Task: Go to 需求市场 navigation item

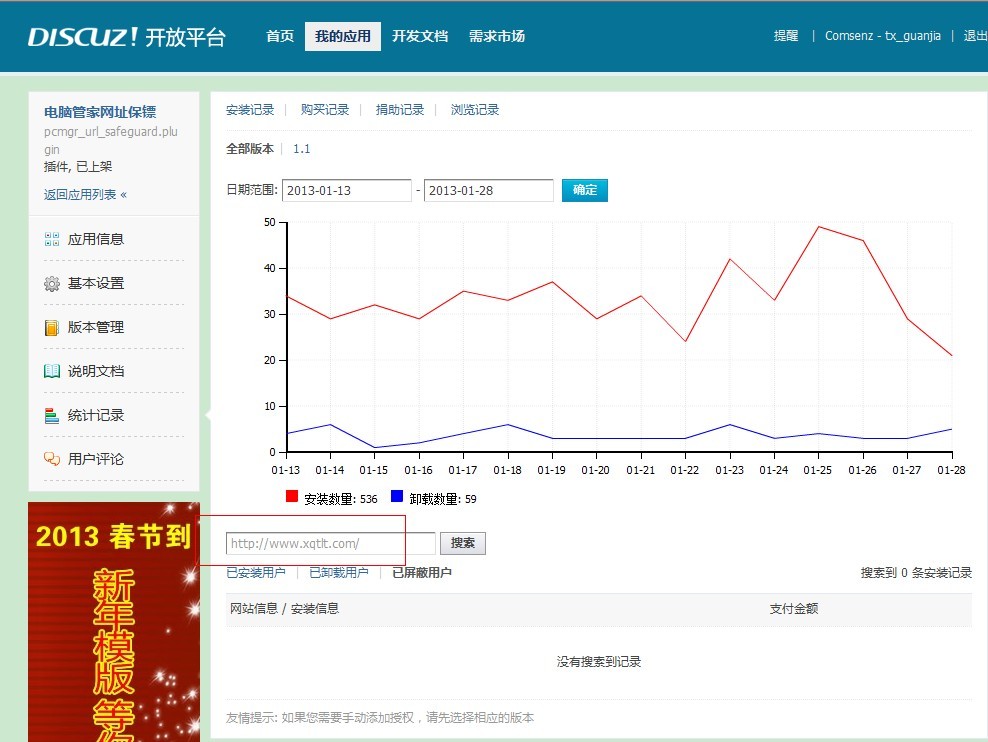Action: pyautogui.click(x=497, y=36)
